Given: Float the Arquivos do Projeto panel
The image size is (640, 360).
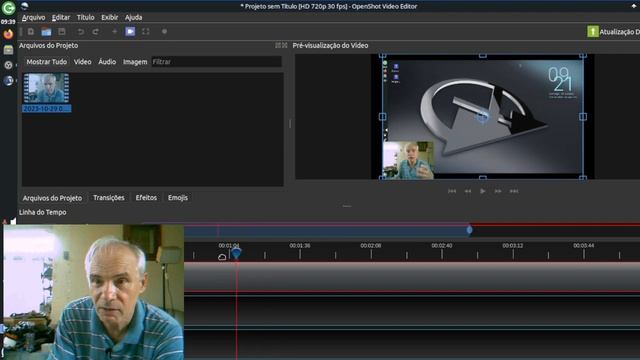Looking at the screenshot, I should point(278,45).
